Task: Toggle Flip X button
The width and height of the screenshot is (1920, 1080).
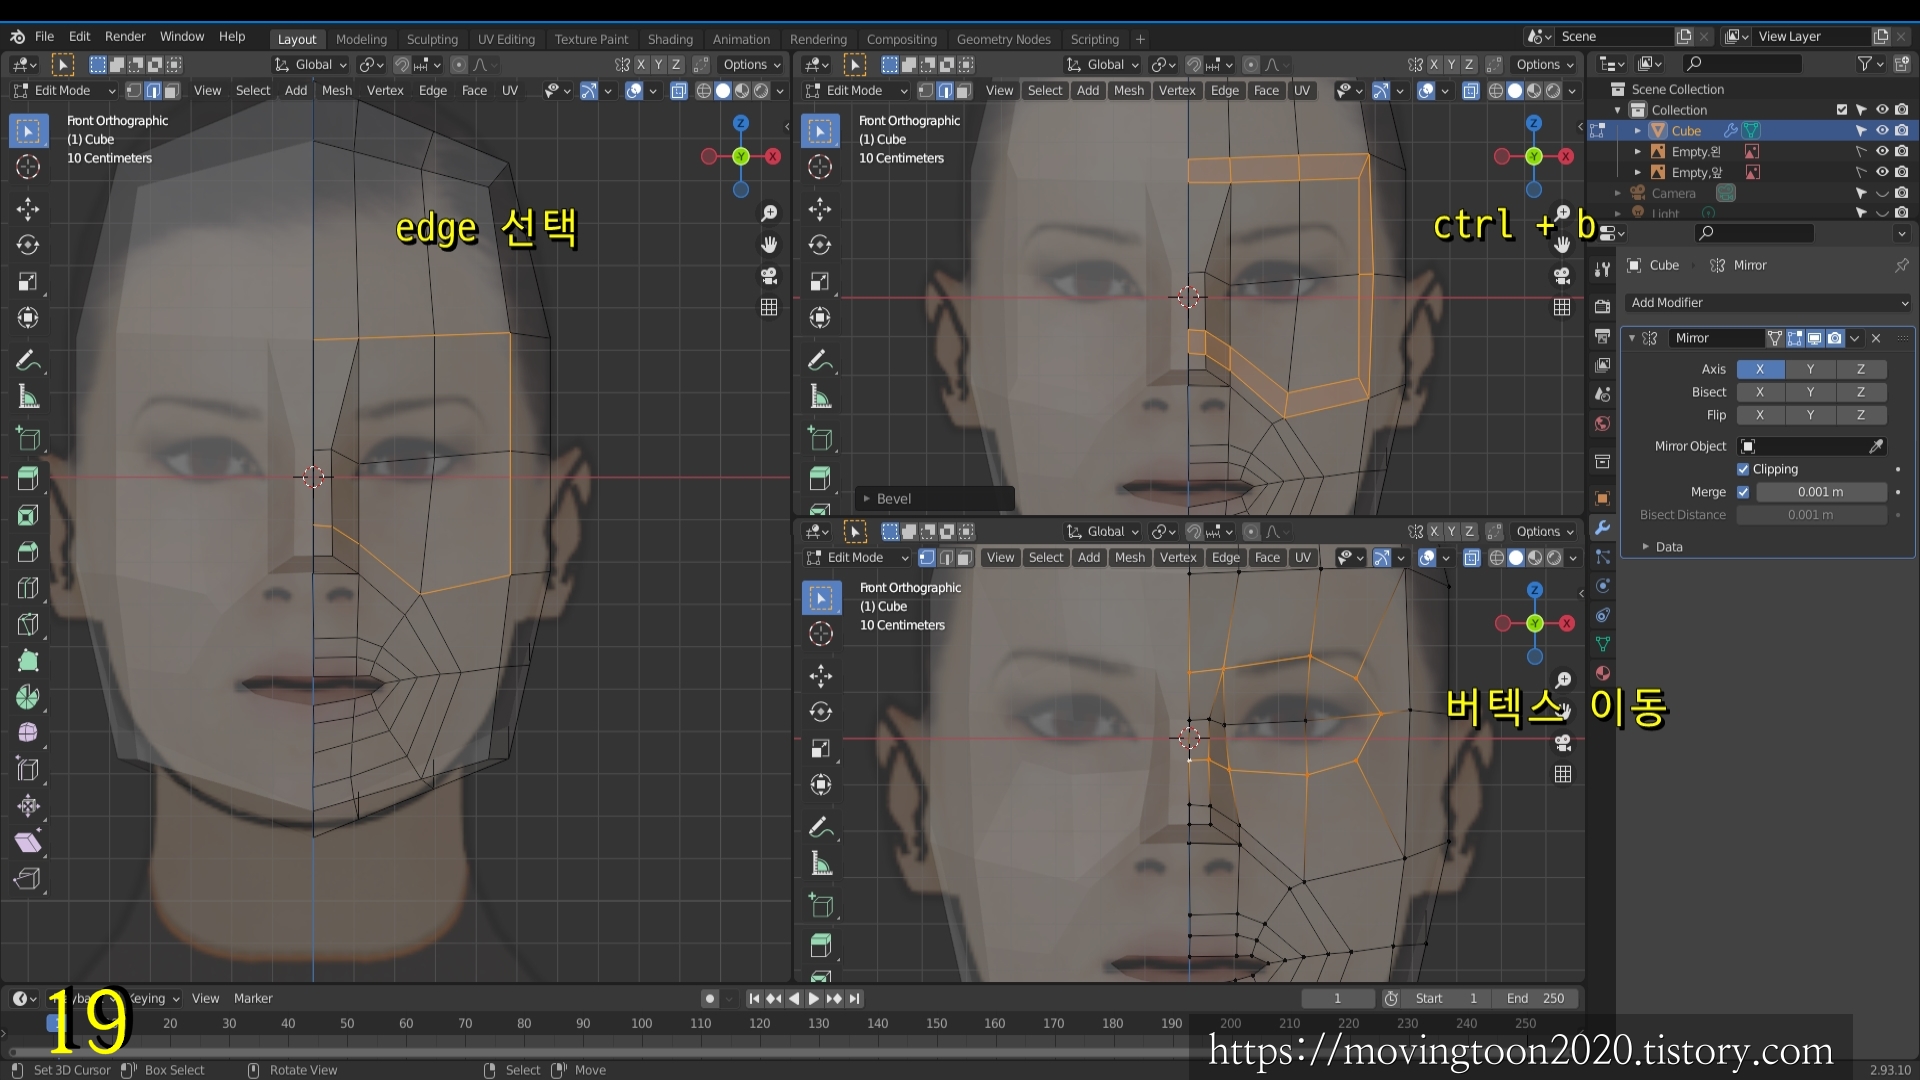Action: point(1760,415)
